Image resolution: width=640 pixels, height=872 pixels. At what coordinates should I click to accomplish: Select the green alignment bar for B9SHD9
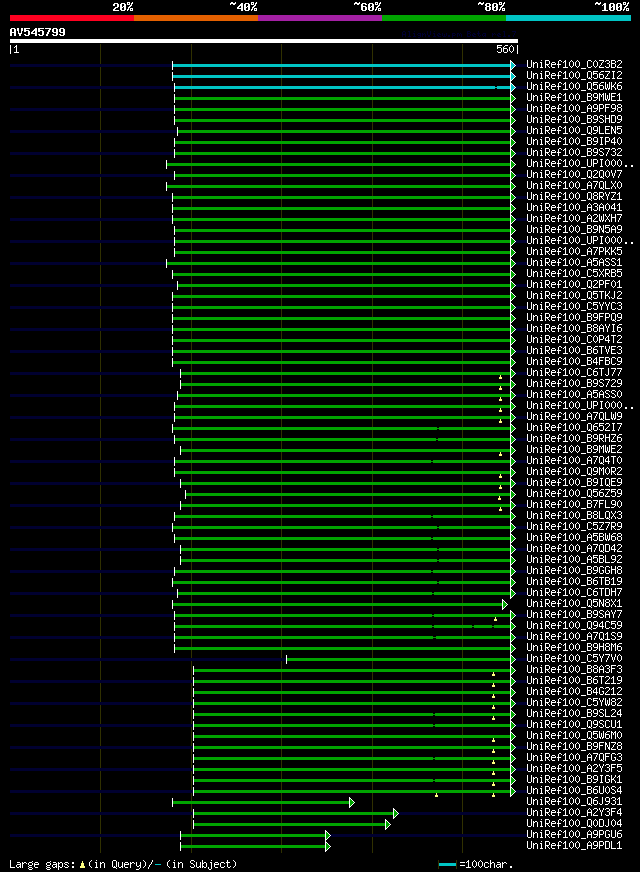[343, 120]
